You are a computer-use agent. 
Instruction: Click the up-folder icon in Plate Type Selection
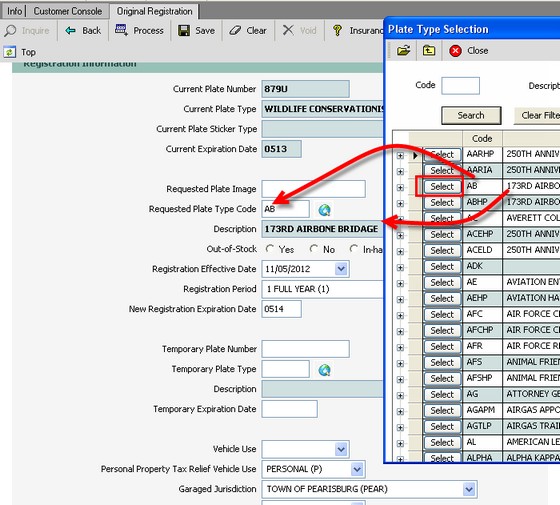[x=429, y=51]
